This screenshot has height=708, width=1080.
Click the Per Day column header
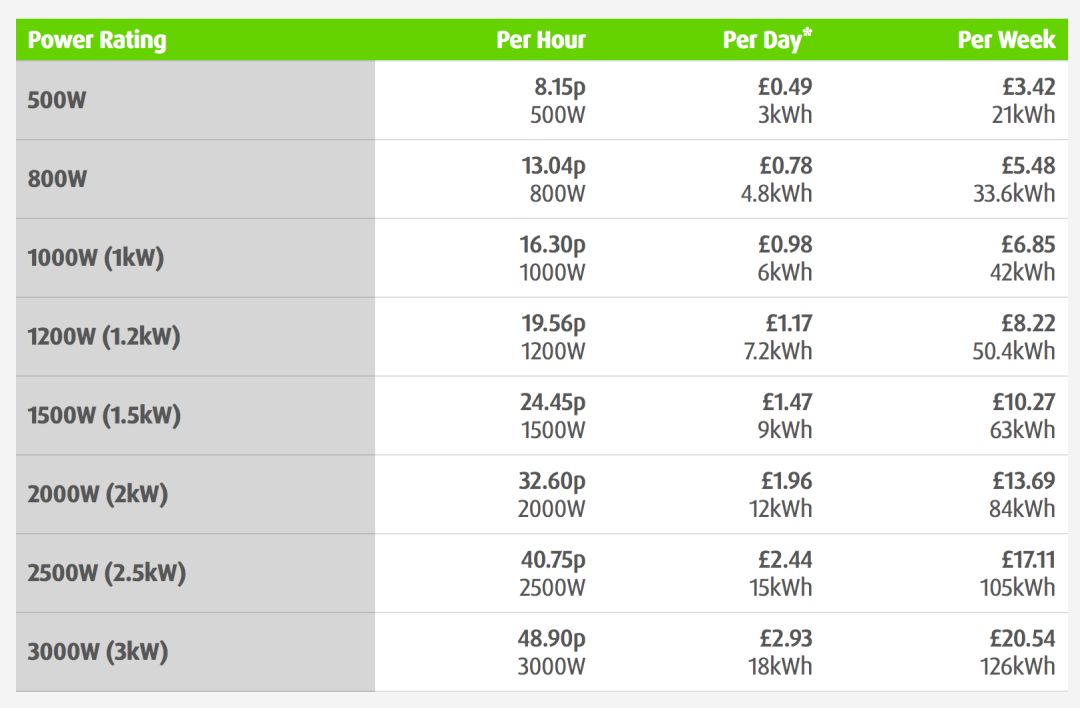tap(767, 41)
